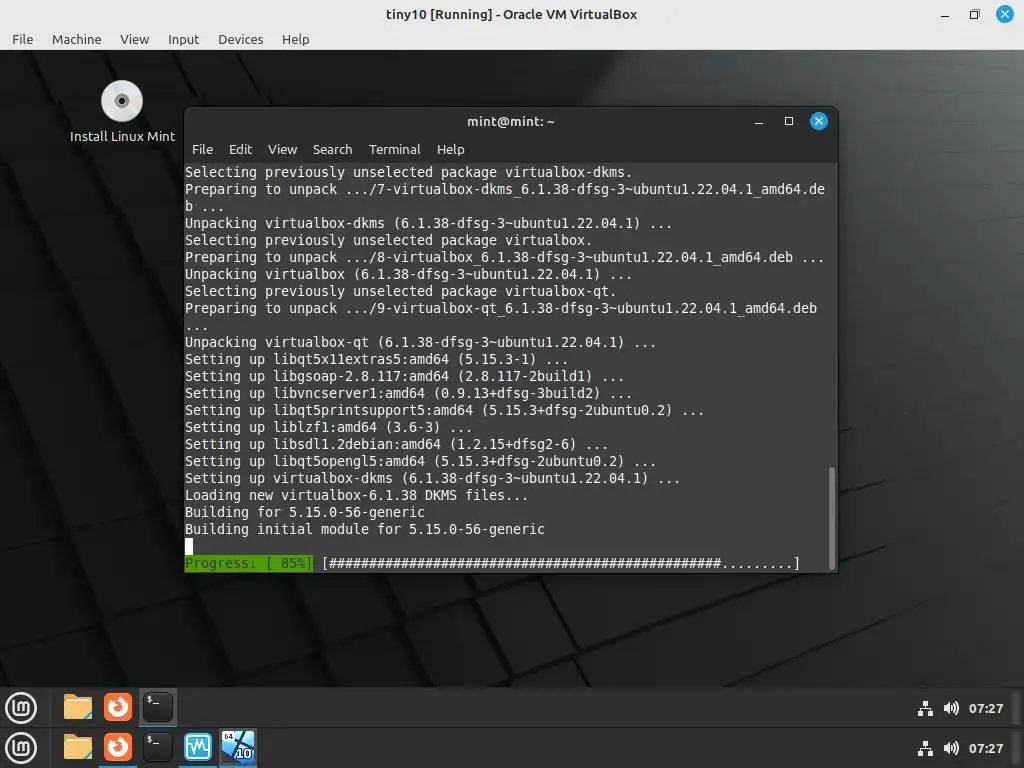Click the terminal title mint@mint: ~
The width and height of the screenshot is (1024, 768).
pos(511,121)
